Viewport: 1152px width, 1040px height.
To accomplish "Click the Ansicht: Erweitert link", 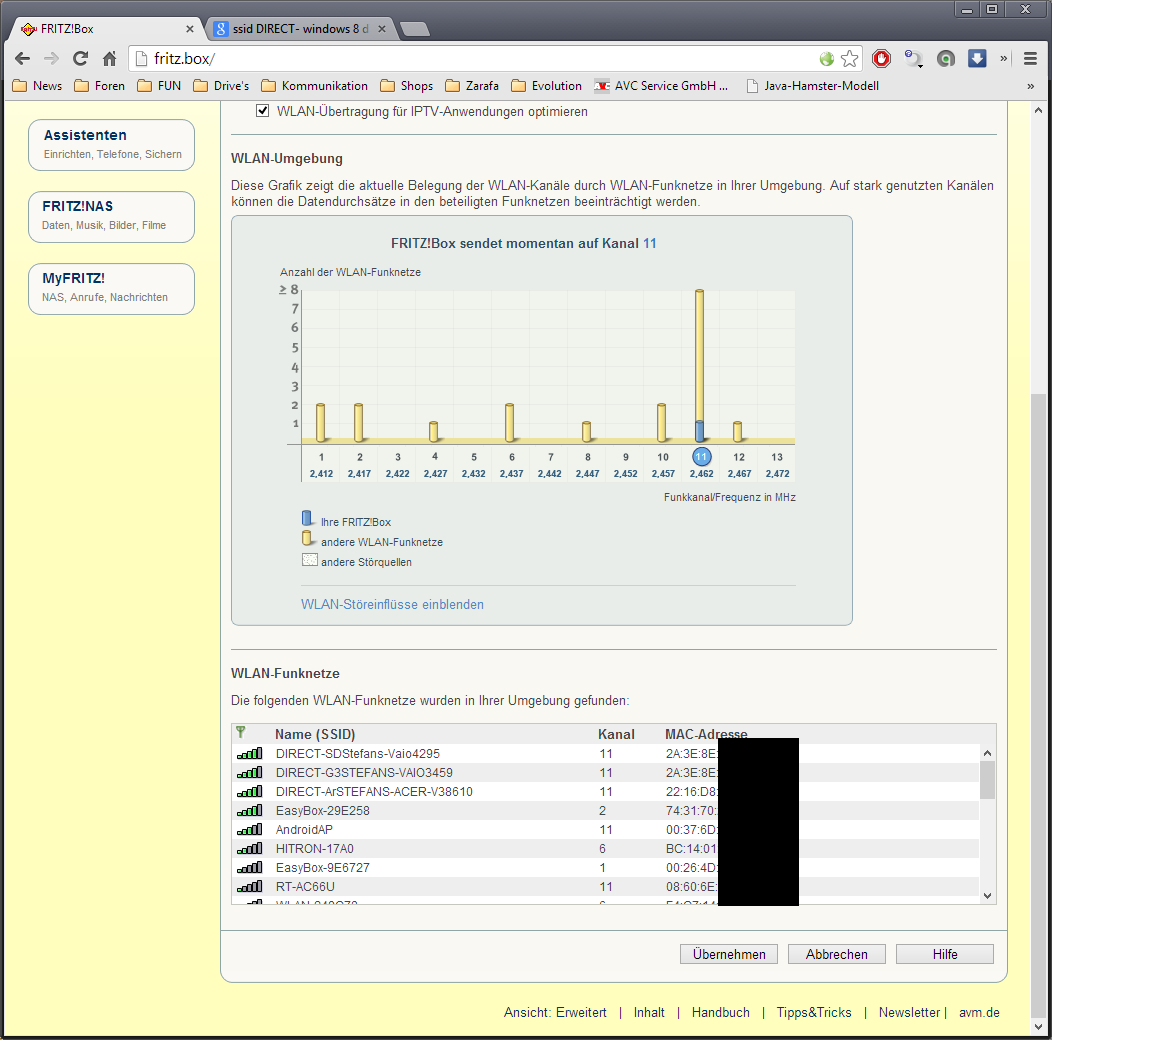I will point(555,1012).
